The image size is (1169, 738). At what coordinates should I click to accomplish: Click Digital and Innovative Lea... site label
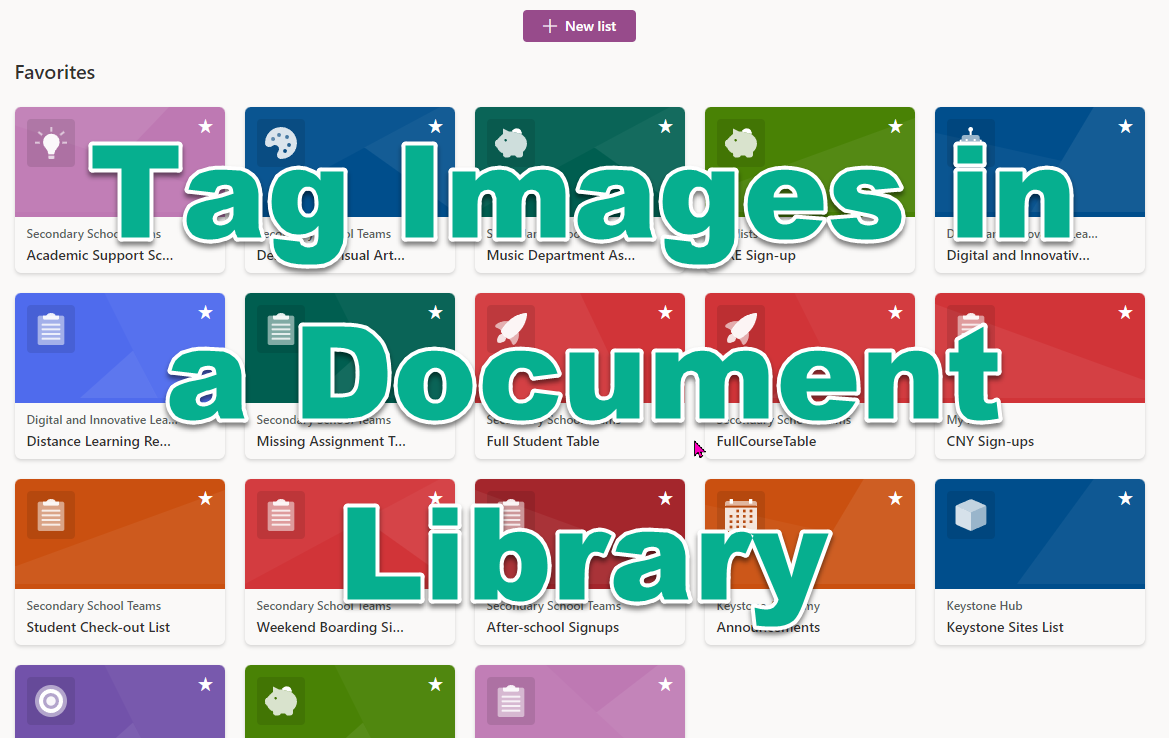(x=102, y=420)
